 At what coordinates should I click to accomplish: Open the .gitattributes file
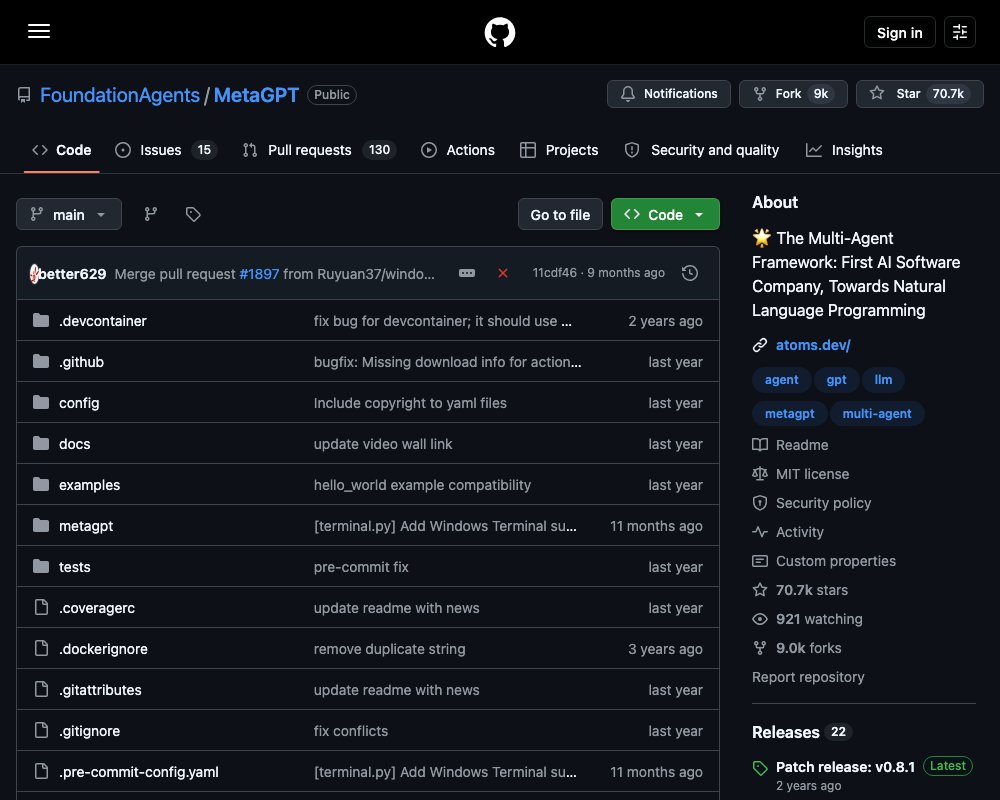(x=100, y=690)
